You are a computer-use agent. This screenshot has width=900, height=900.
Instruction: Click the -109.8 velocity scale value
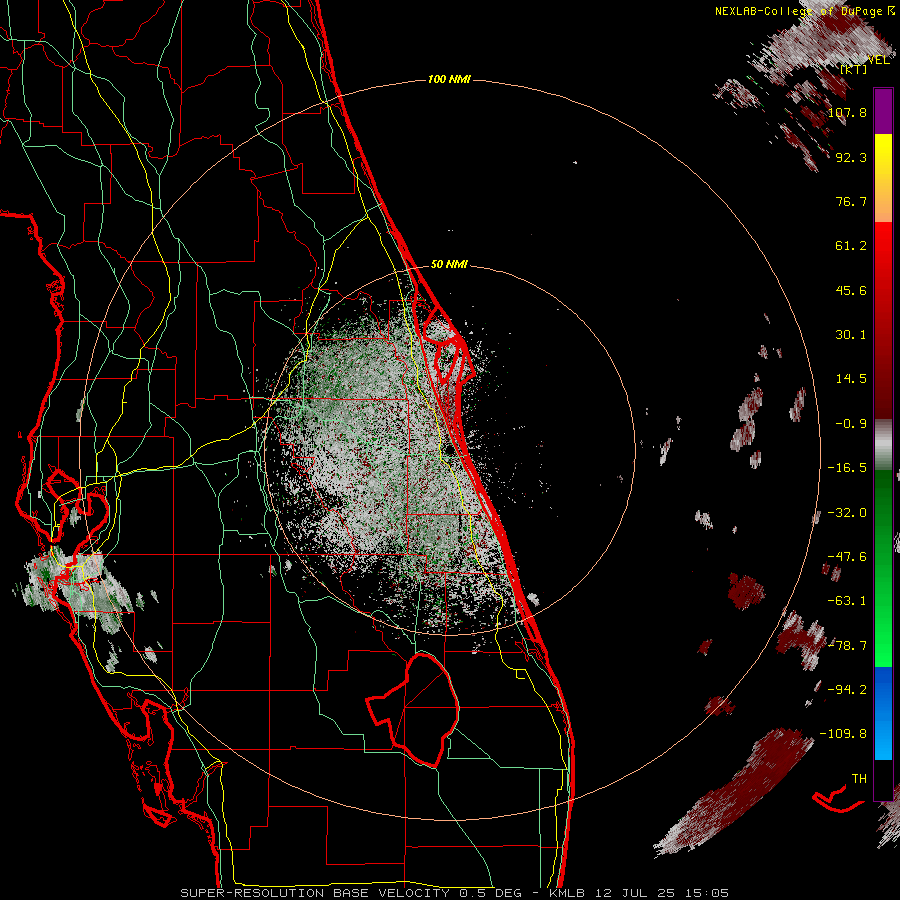843,734
